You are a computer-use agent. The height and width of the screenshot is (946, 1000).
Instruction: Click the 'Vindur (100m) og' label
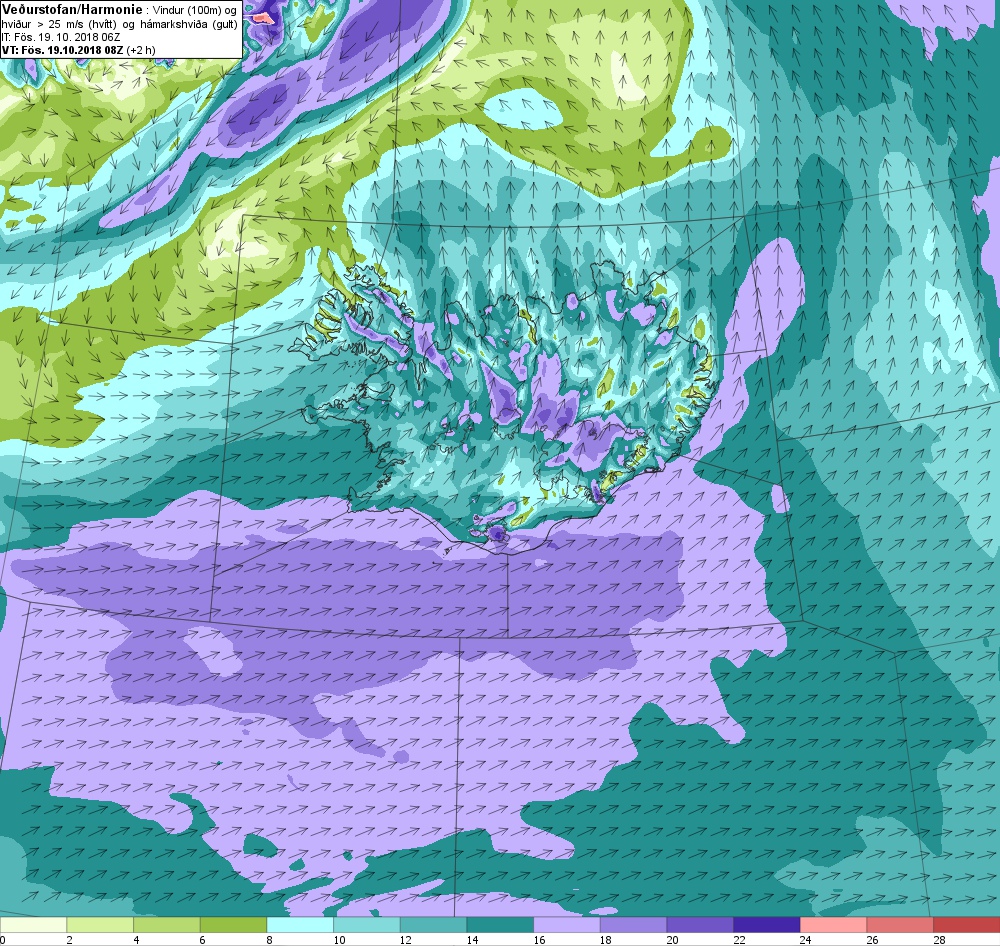pos(195,11)
